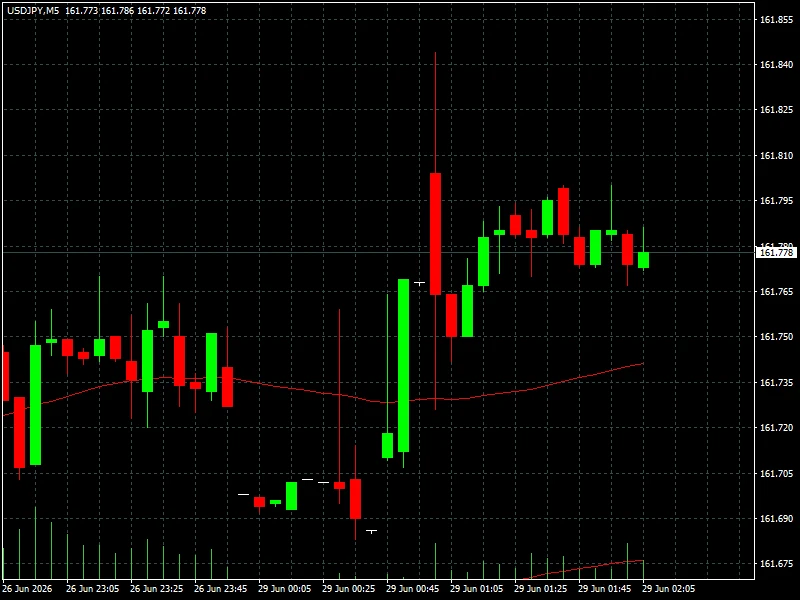Click the 161.840 price scale label

point(777,65)
